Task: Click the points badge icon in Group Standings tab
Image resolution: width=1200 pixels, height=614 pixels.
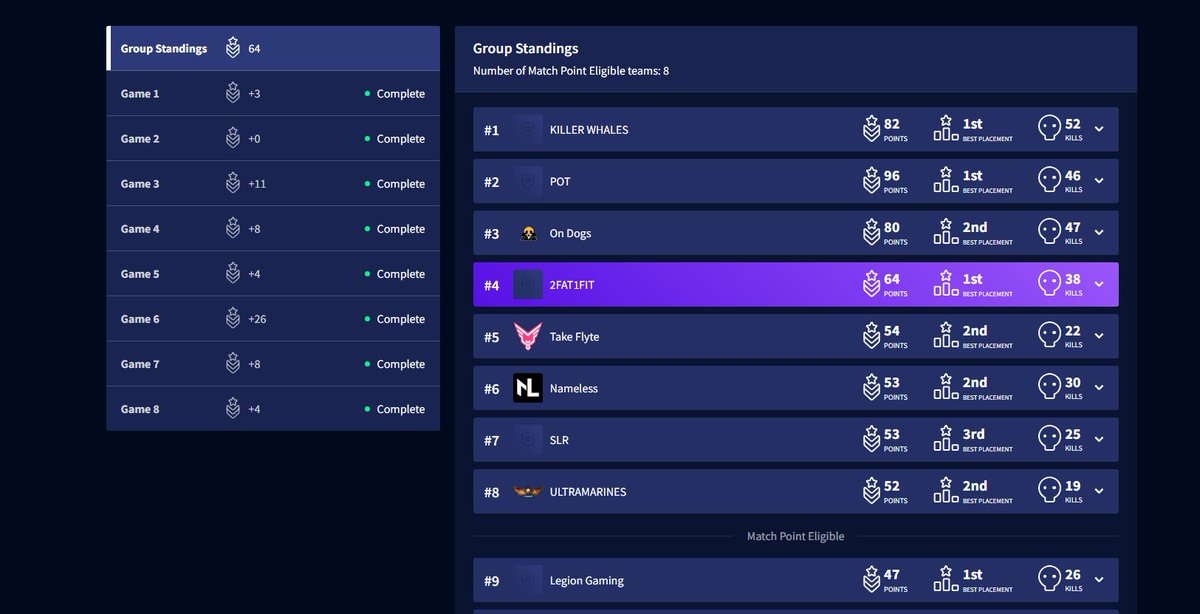Action: [x=233, y=48]
